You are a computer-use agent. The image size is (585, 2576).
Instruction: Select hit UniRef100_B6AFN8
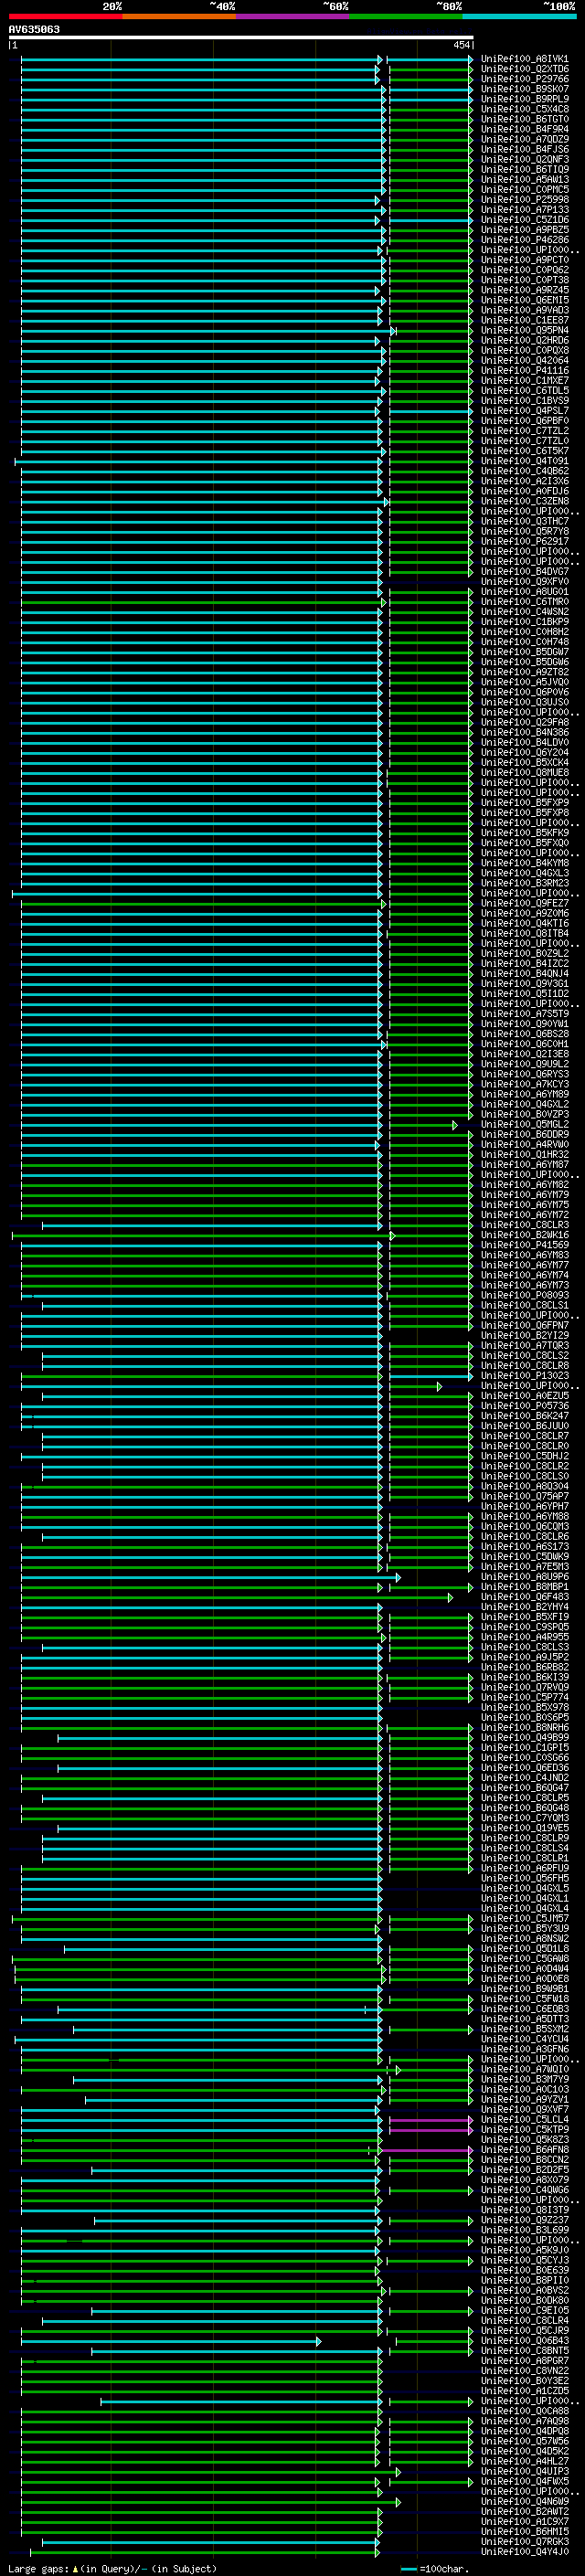[524, 2149]
